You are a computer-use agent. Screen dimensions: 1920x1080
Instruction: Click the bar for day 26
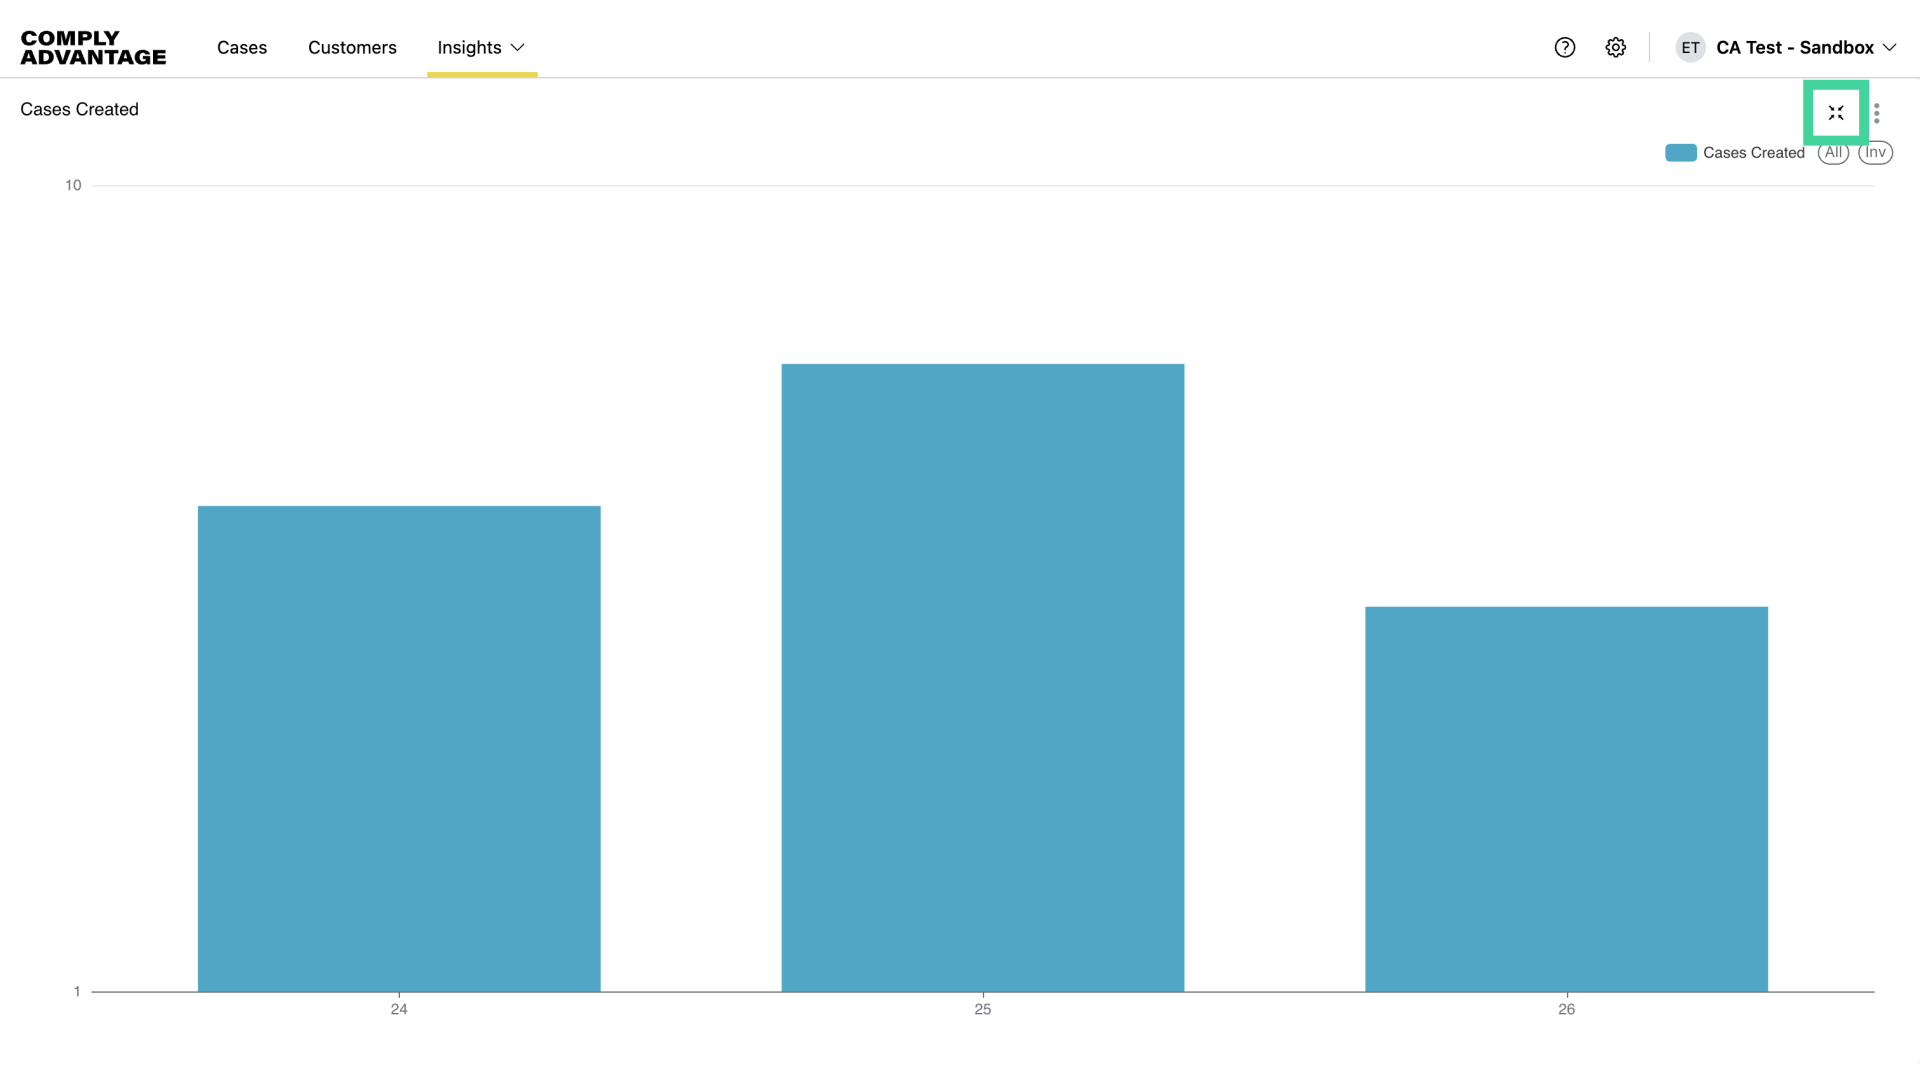1566,798
